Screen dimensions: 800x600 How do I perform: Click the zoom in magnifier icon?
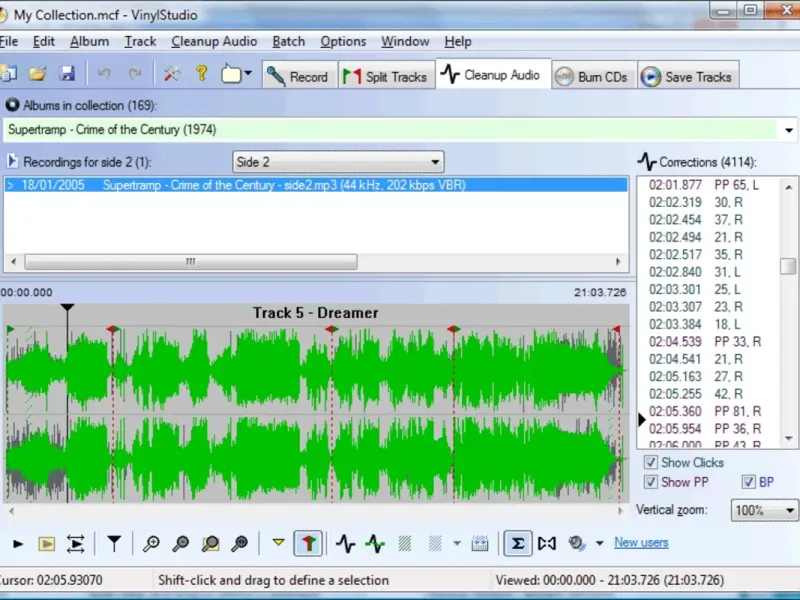[x=151, y=544]
